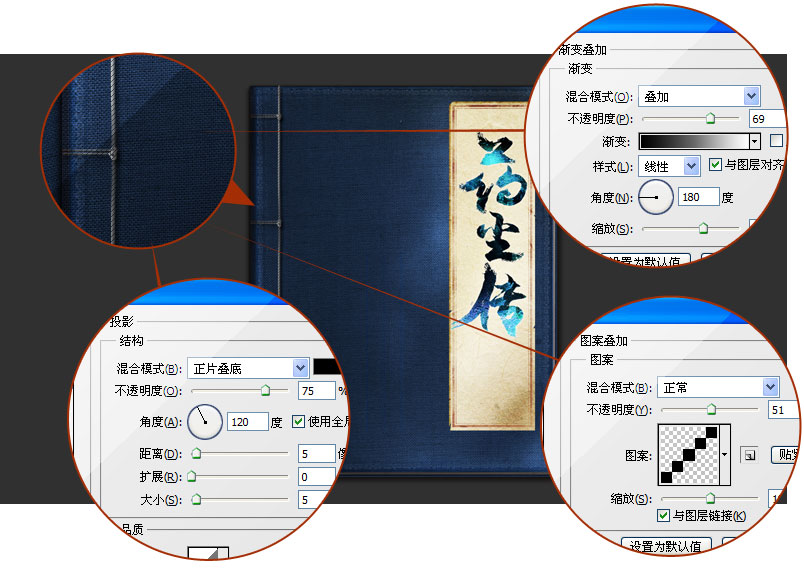Adjust Pattern Overlay 缩放 slider handle
This screenshot has width=804, height=570.
point(710,498)
